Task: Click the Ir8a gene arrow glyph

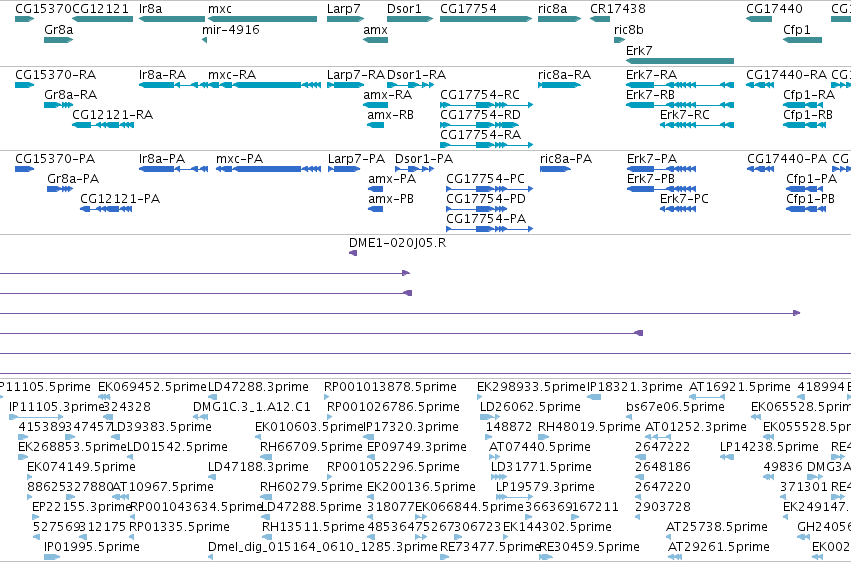Action: pyautogui.click(x=172, y=20)
